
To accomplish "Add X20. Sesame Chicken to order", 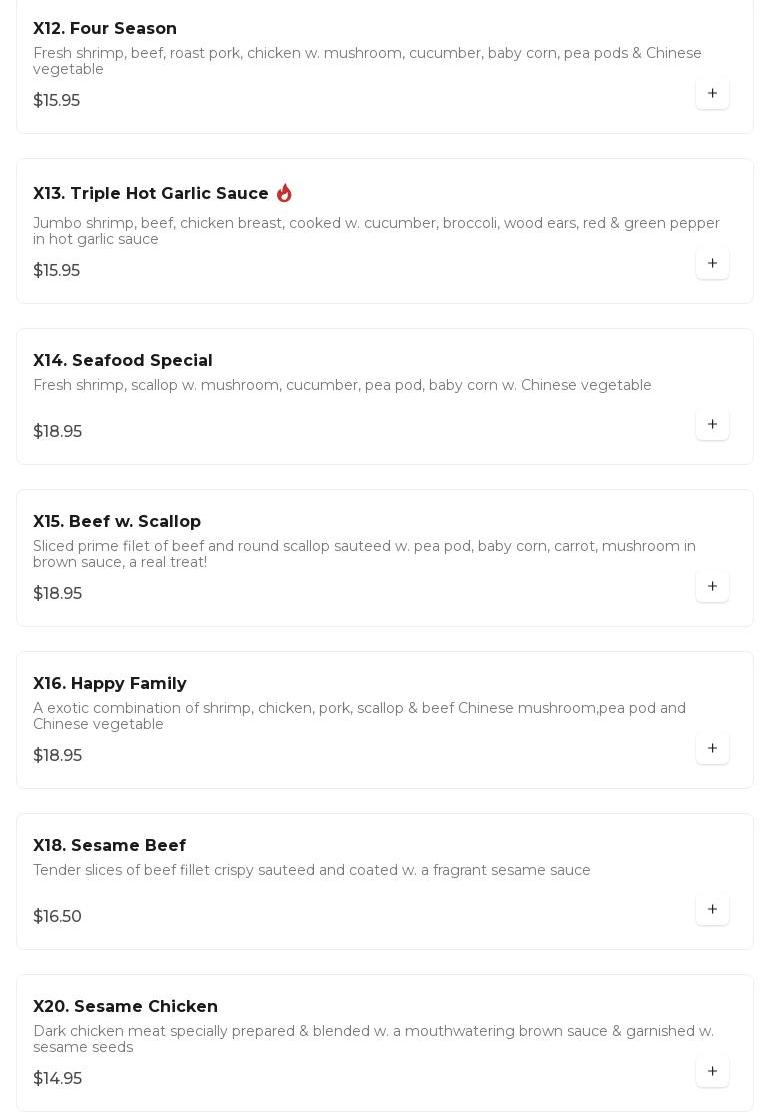I will pyautogui.click(x=712, y=1071).
